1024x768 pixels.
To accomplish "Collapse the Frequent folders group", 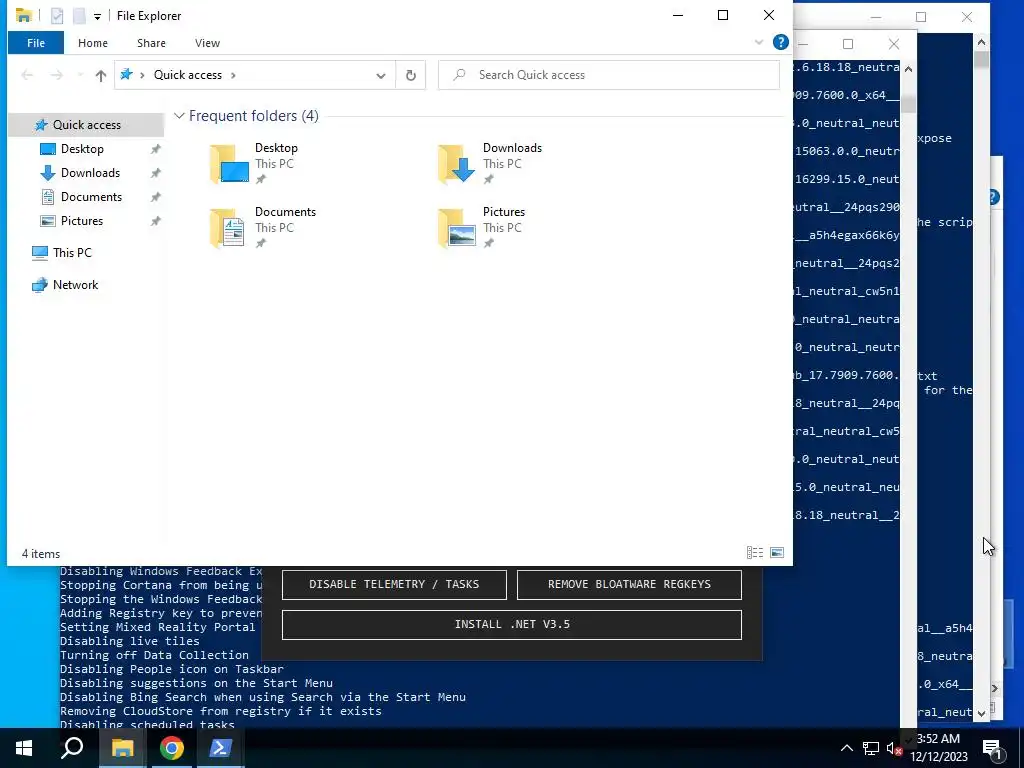I will click(179, 116).
